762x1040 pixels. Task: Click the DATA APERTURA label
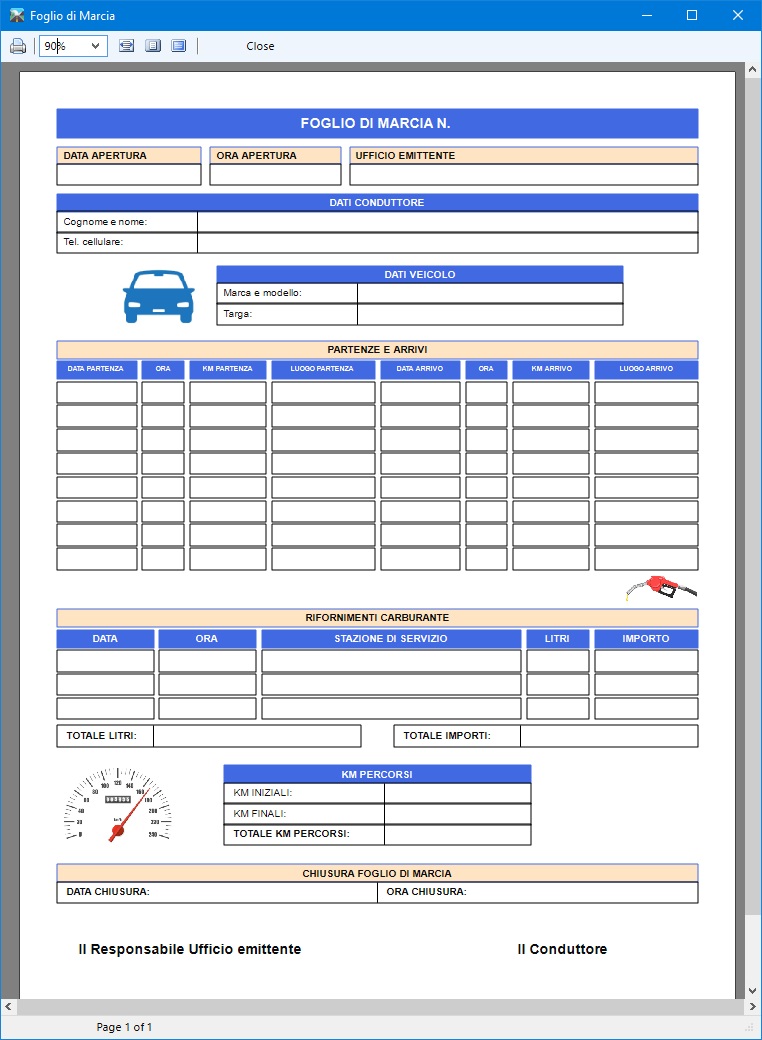[105, 155]
